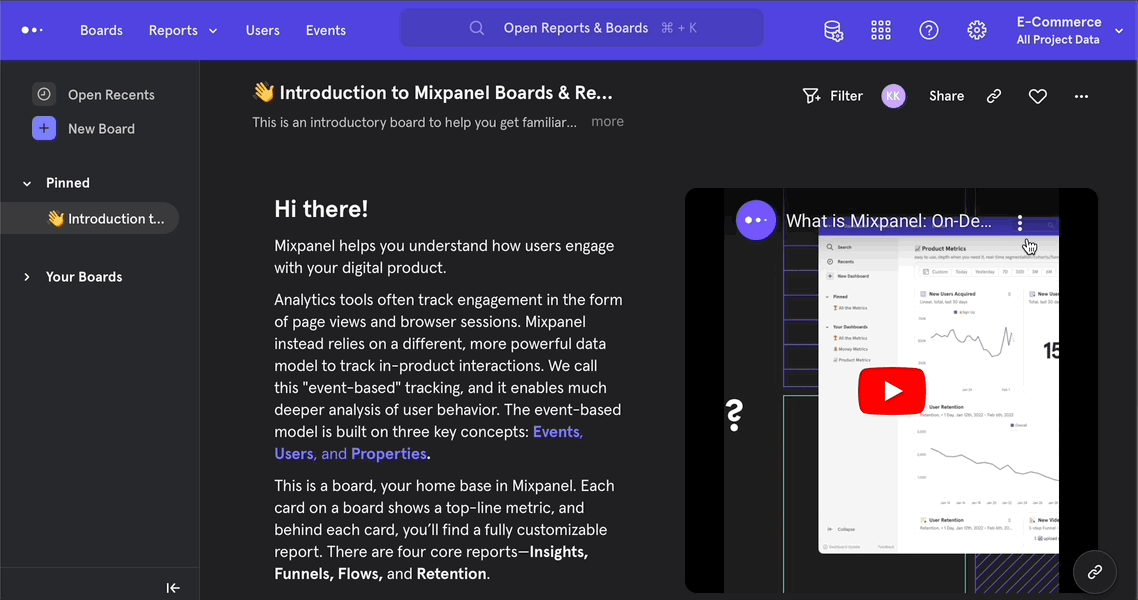Open the Reports dropdown menu
Viewport: 1138px width, 600px height.
click(x=183, y=30)
